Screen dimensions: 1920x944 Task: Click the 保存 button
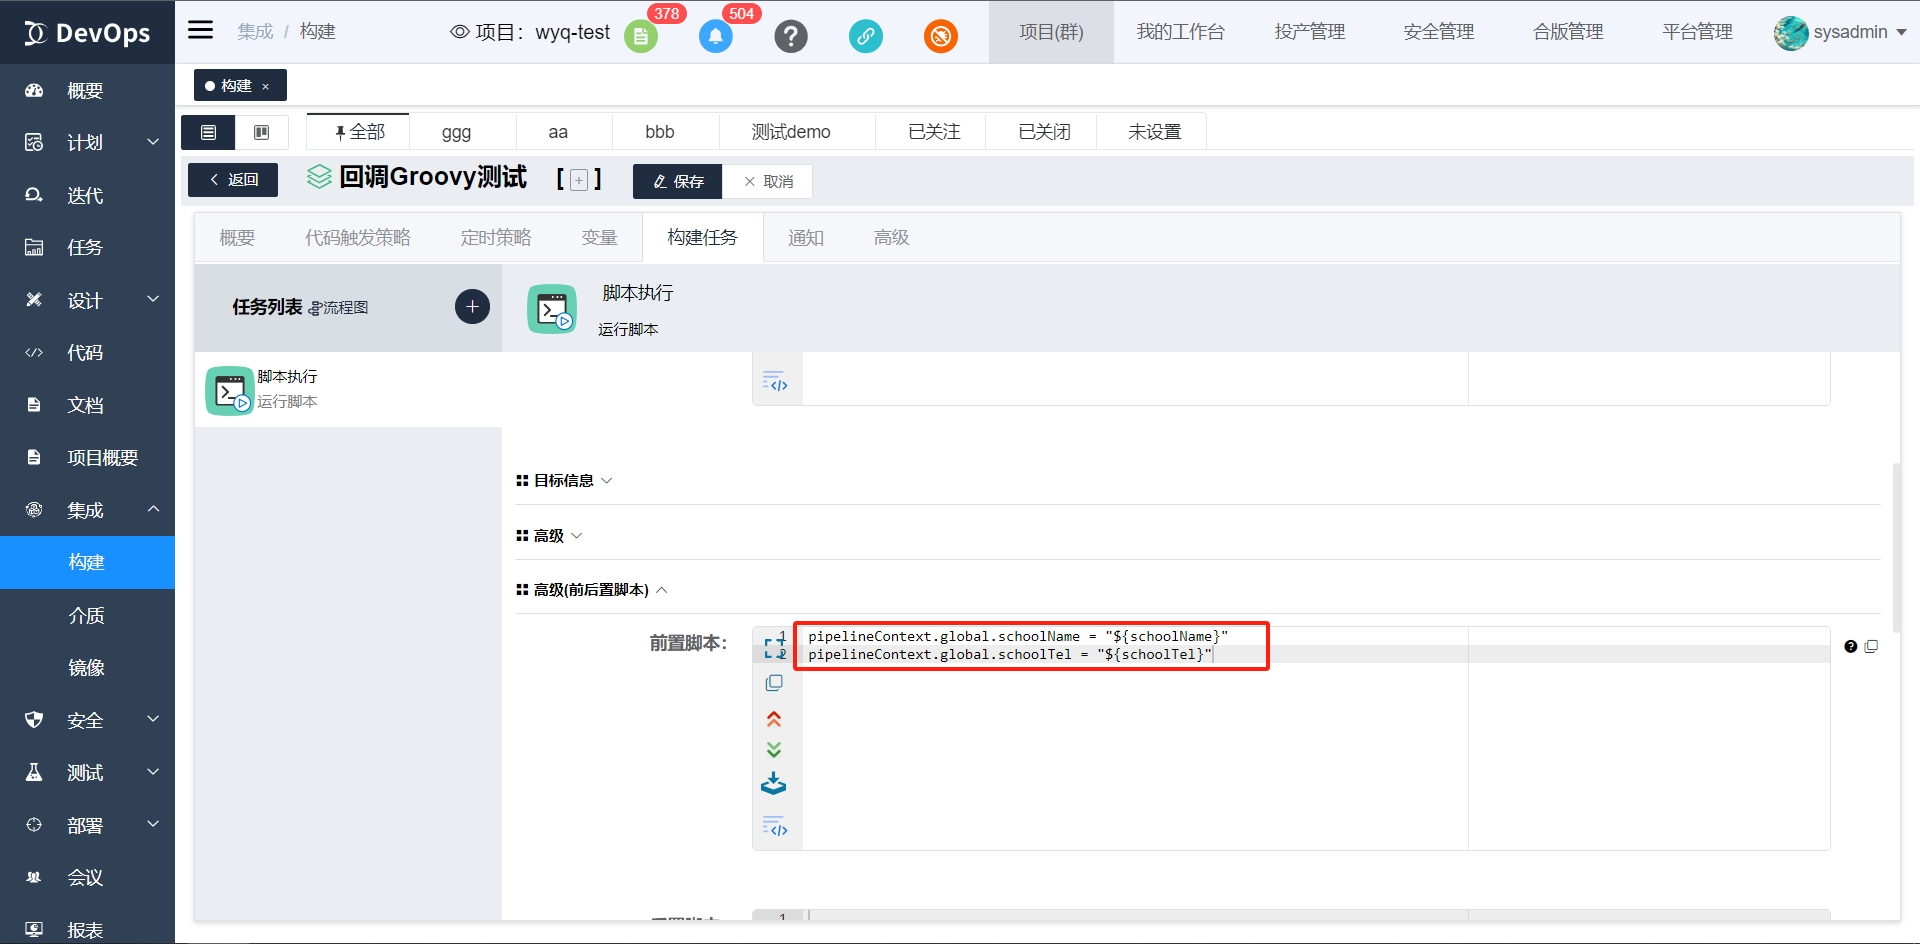tap(678, 181)
